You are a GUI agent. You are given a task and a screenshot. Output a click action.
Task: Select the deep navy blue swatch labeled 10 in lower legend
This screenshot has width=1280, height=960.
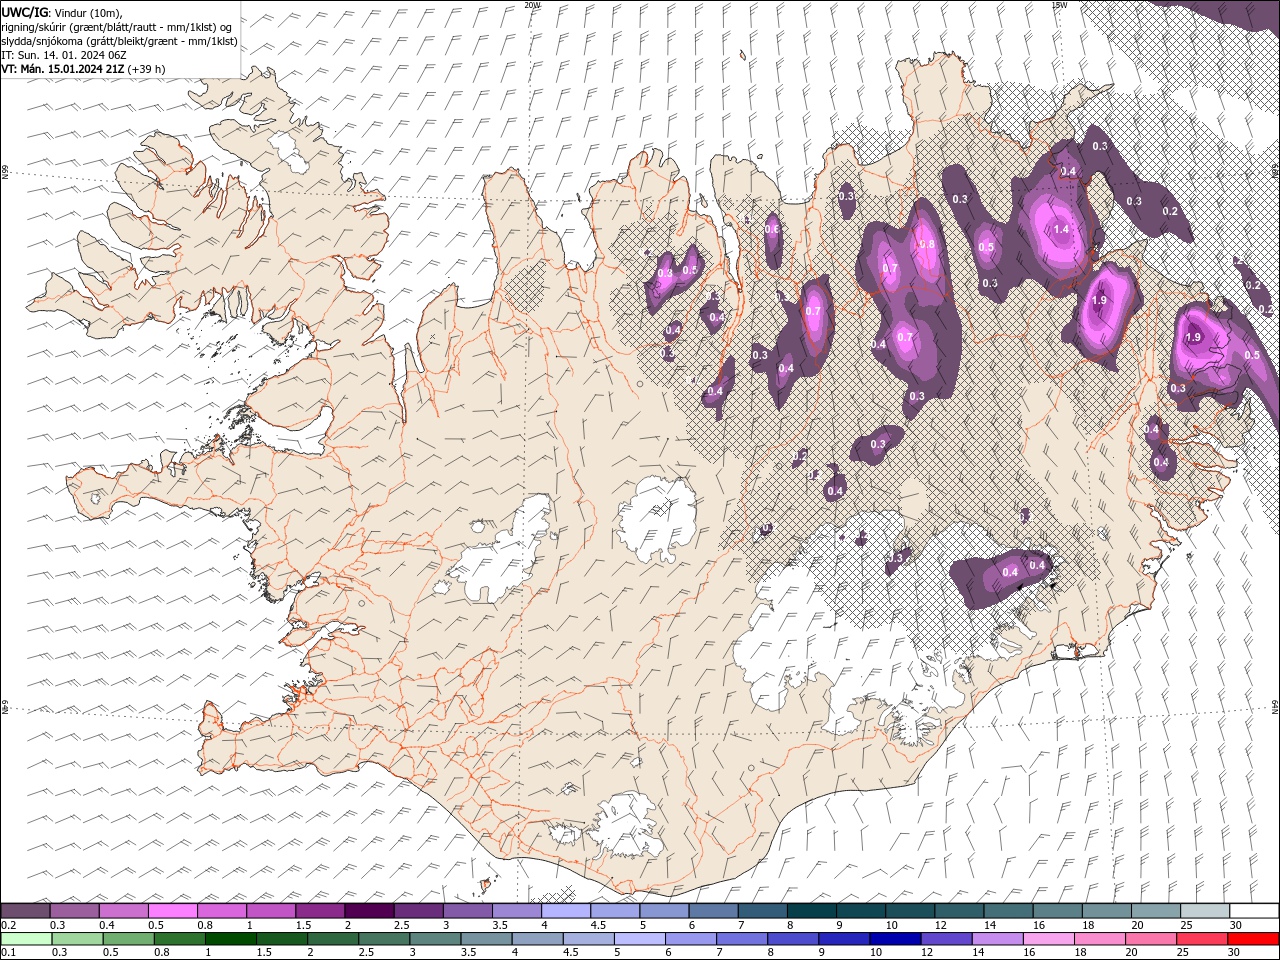click(894, 939)
